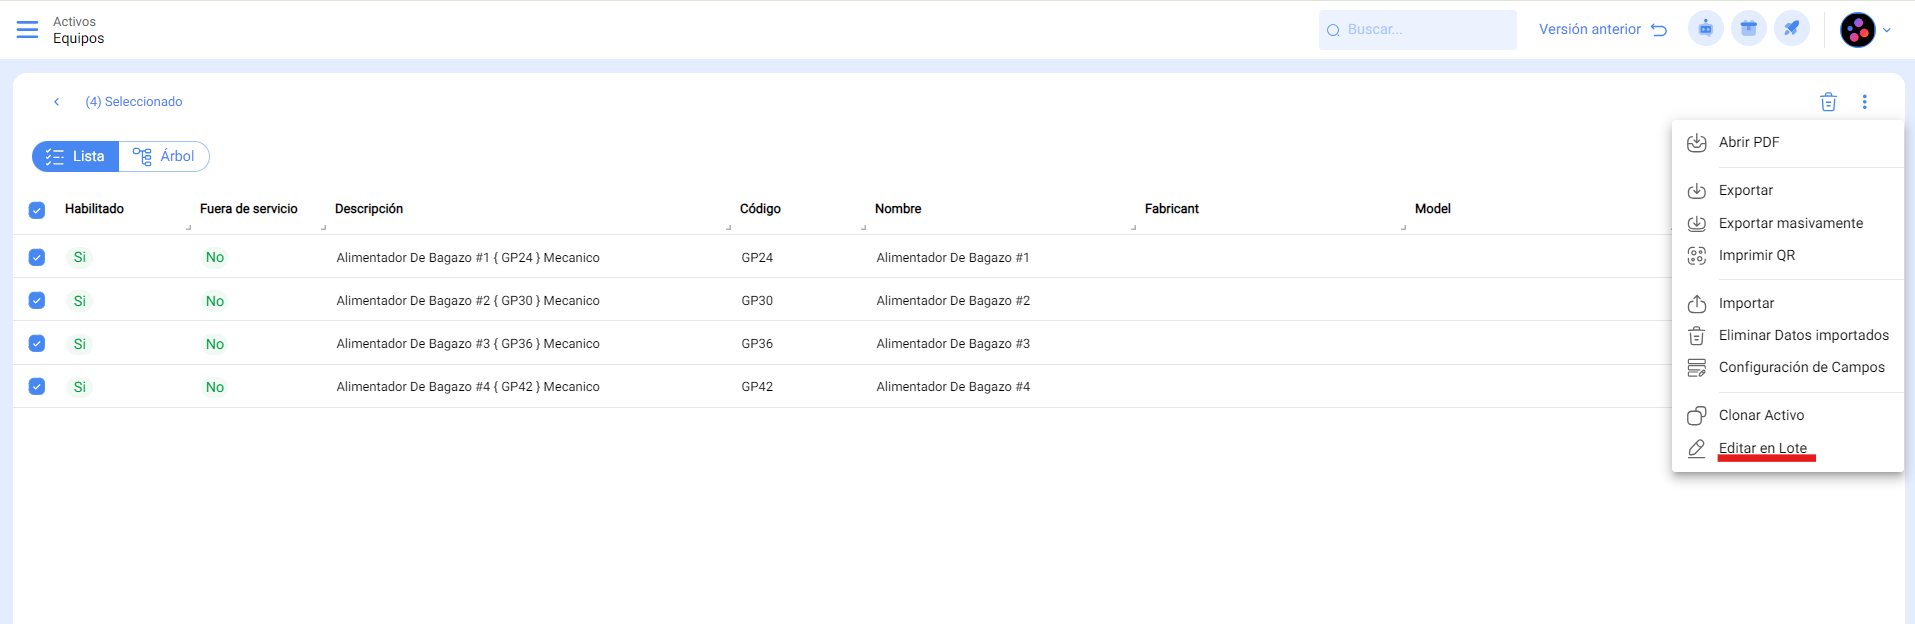
Task: Open Configuración de Campos menu entry
Action: click(x=1801, y=367)
